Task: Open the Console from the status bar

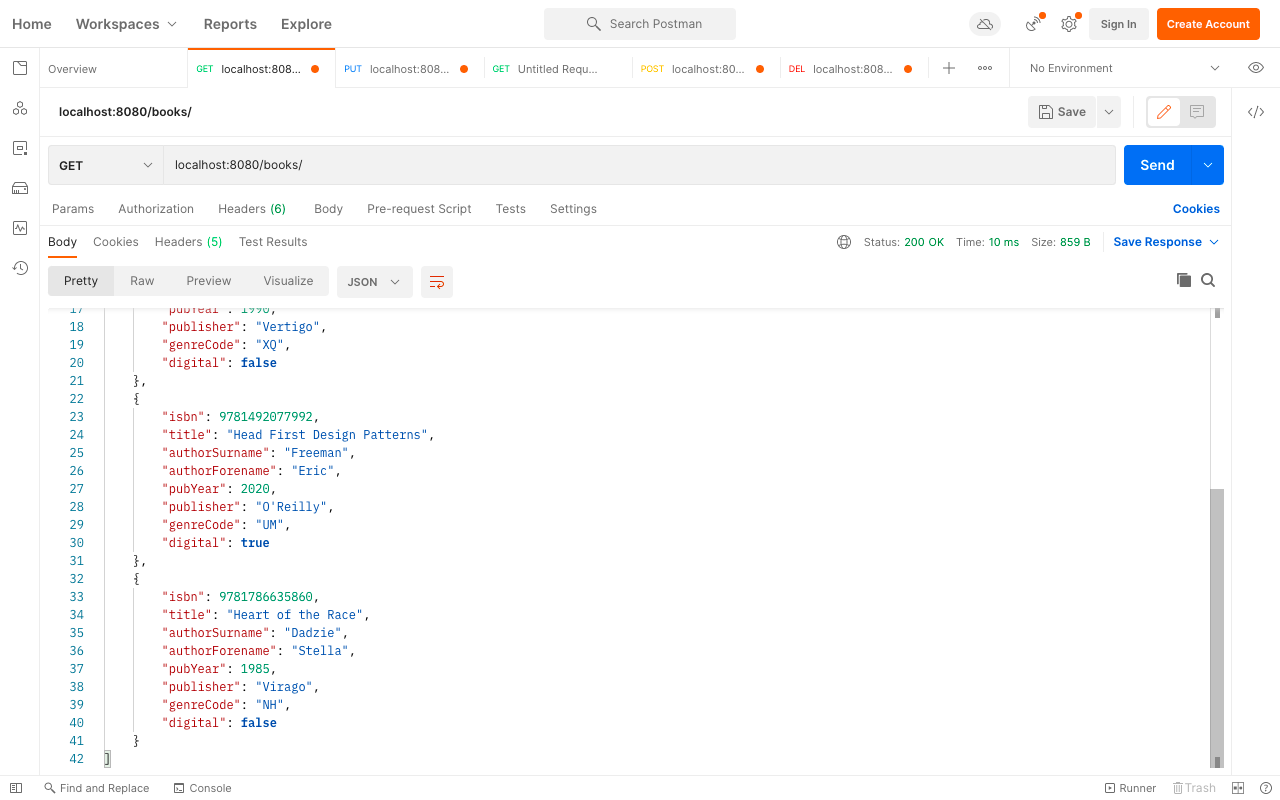Action: coord(203,788)
